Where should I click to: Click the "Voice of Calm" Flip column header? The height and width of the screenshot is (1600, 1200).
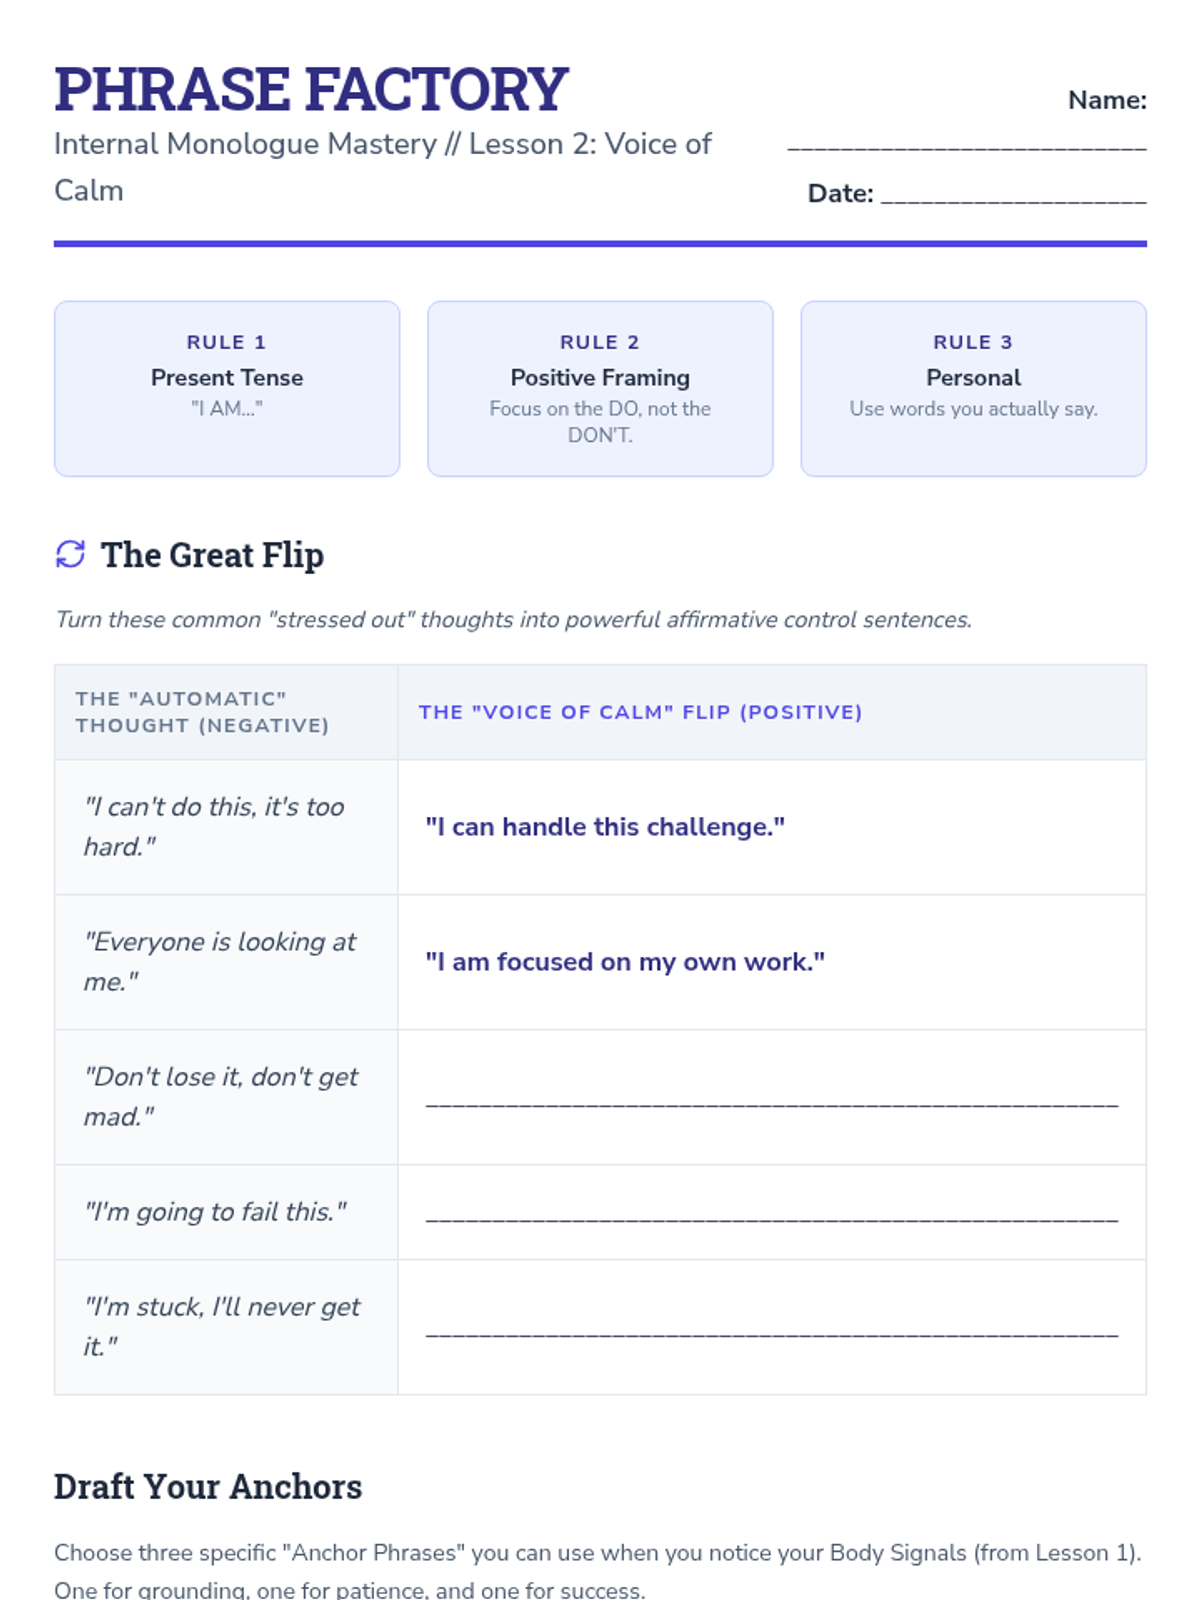[640, 712]
